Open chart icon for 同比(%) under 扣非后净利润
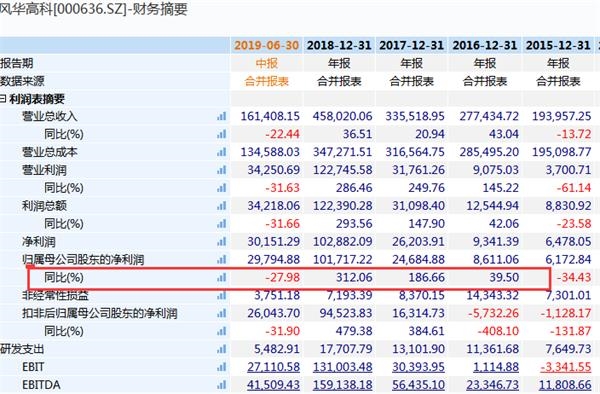 pos(222,331)
